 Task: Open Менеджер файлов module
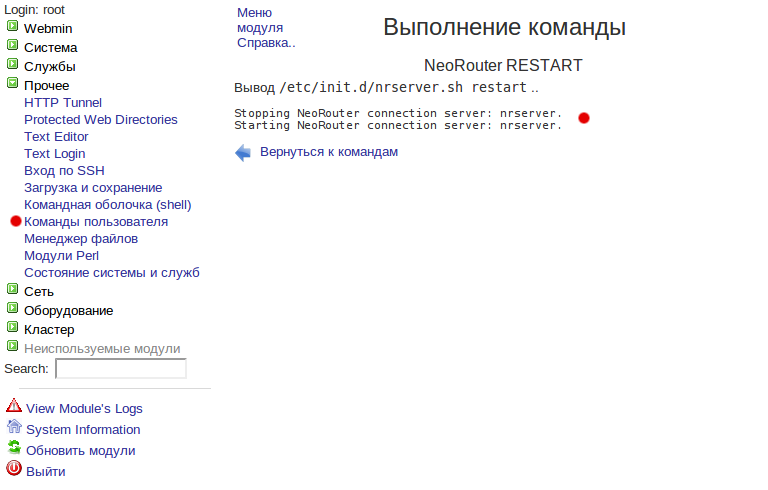[81, 239]
